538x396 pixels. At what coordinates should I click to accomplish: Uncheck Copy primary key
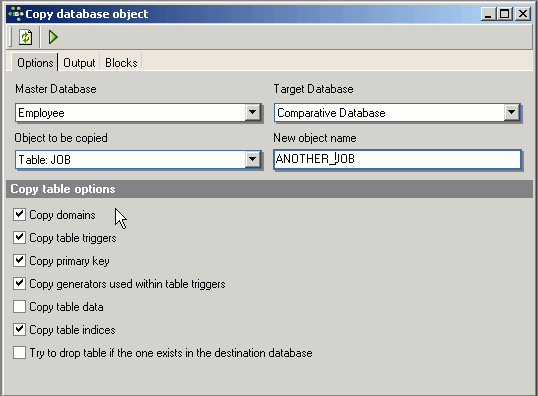click(20, 260)
